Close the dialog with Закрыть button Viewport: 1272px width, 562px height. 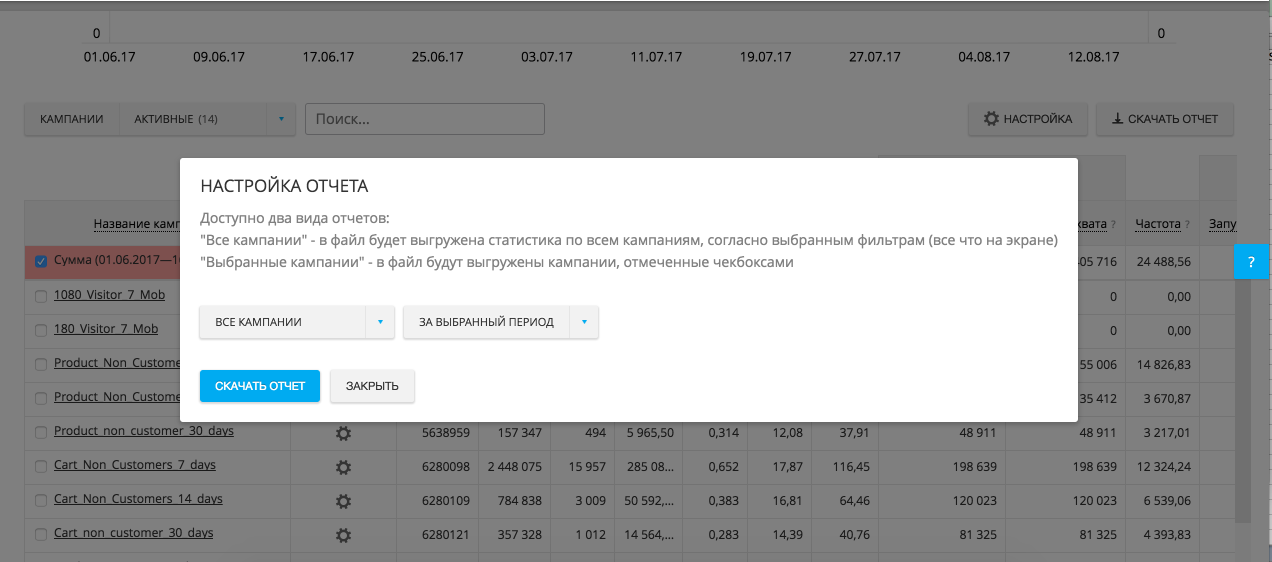372,386
